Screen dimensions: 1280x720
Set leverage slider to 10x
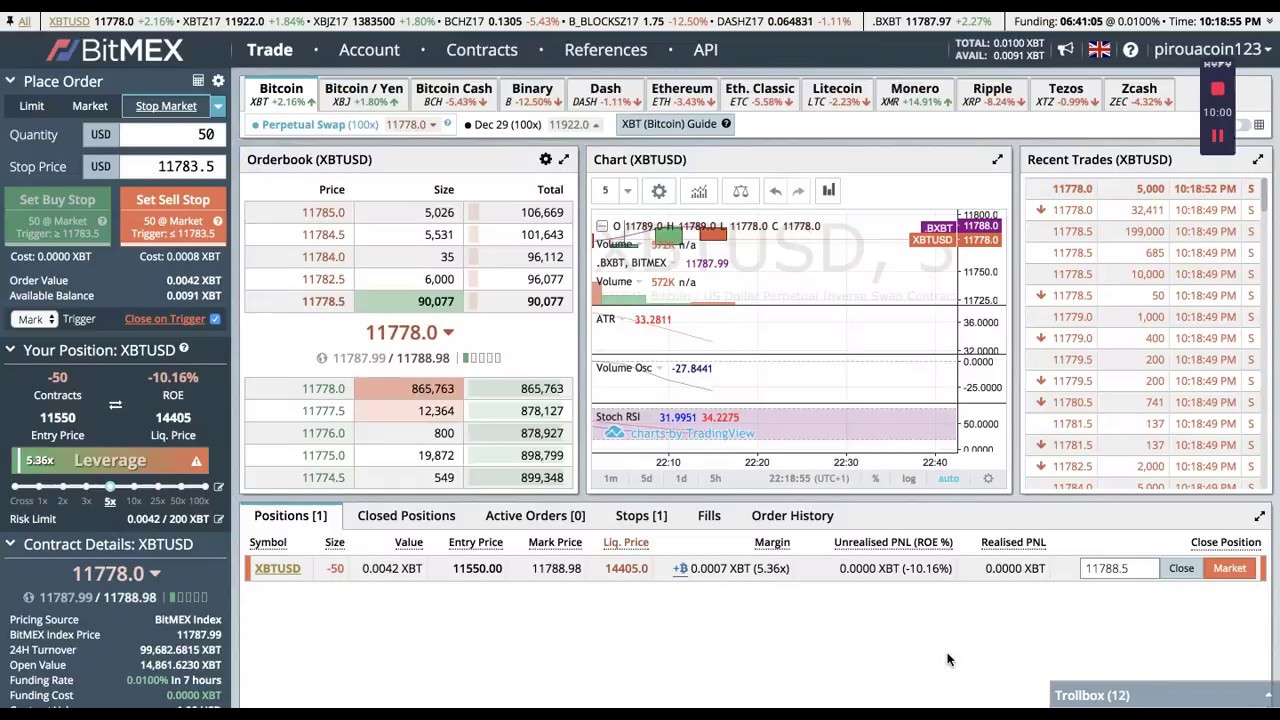pos(134,487)
